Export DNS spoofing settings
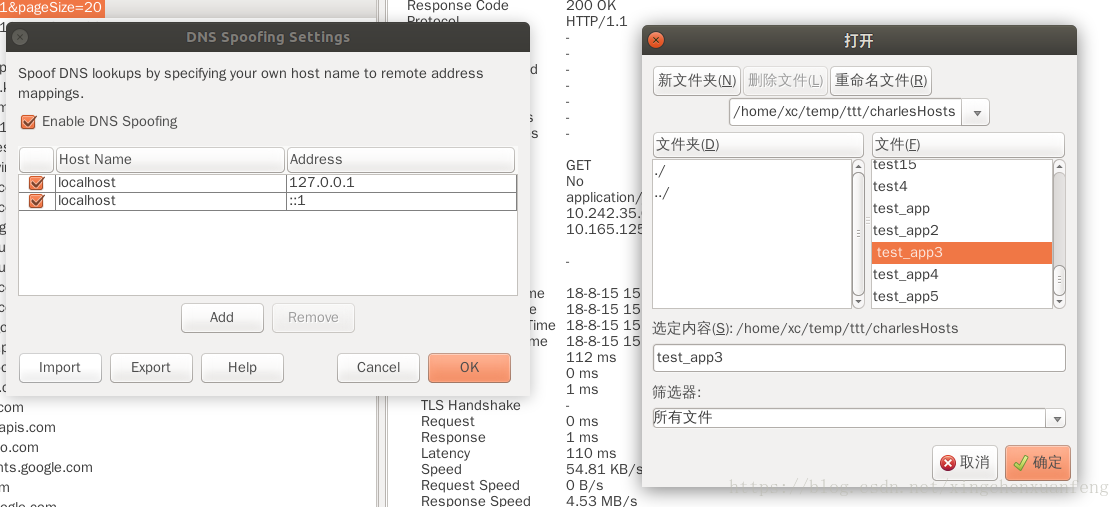The image size is (1120, 507). [151, 368]
